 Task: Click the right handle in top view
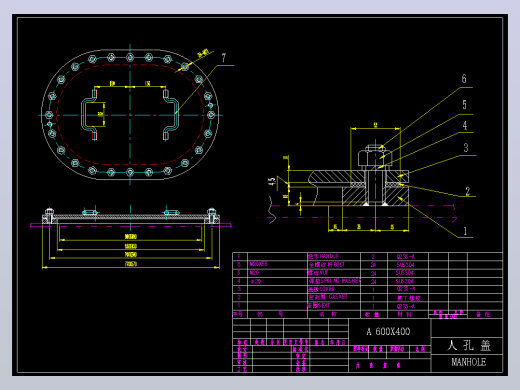(170, 113)
